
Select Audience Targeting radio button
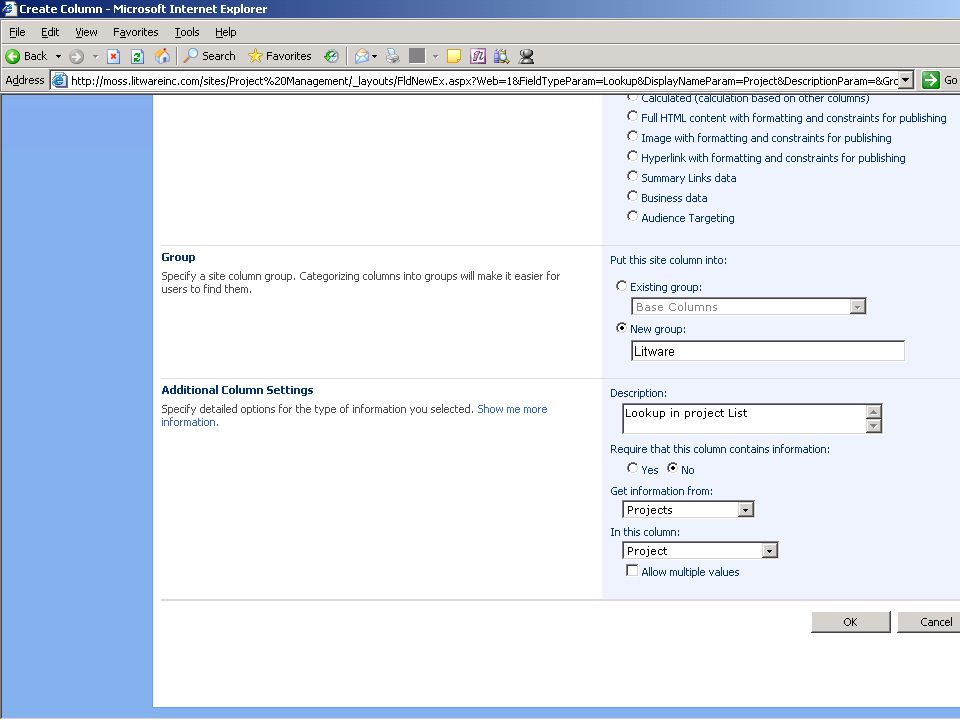pos(632,216)
